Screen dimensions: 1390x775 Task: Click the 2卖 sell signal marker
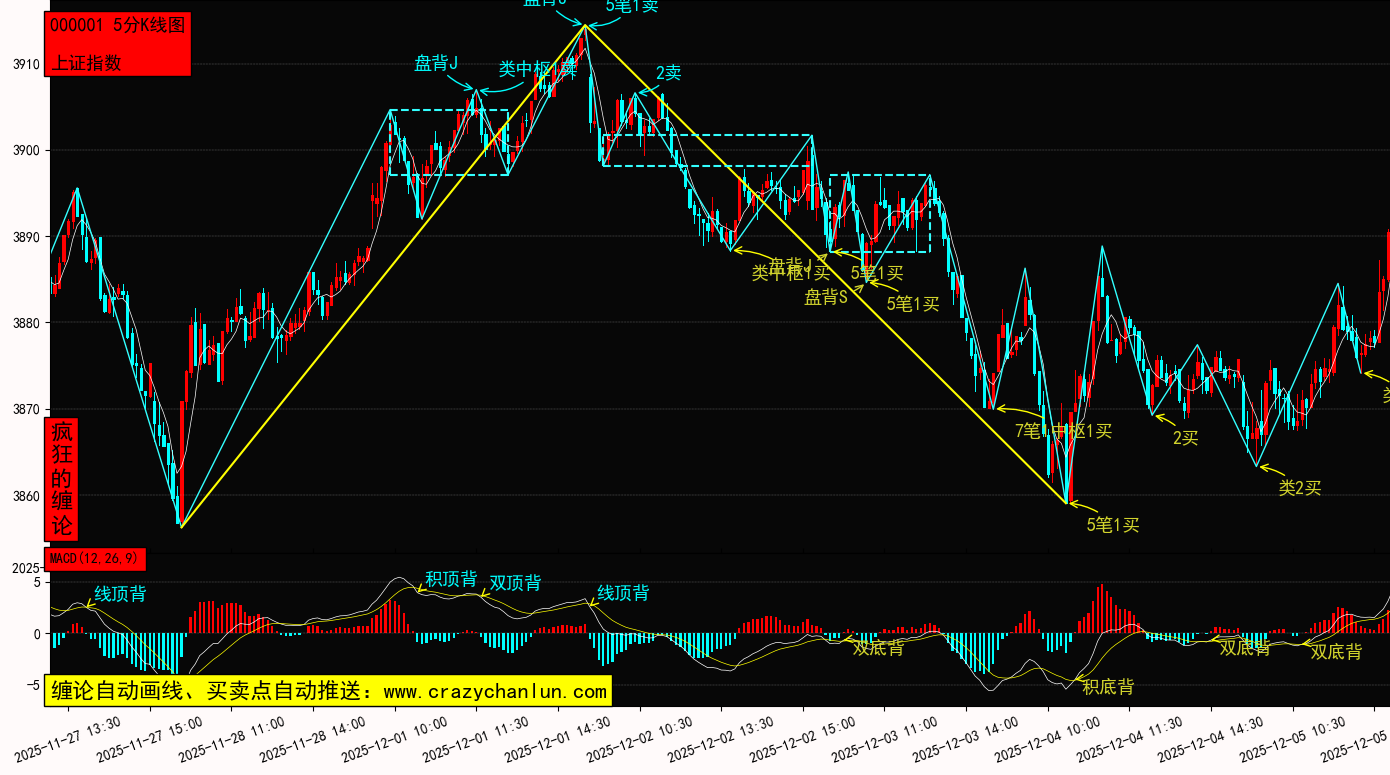click(668, 73)
